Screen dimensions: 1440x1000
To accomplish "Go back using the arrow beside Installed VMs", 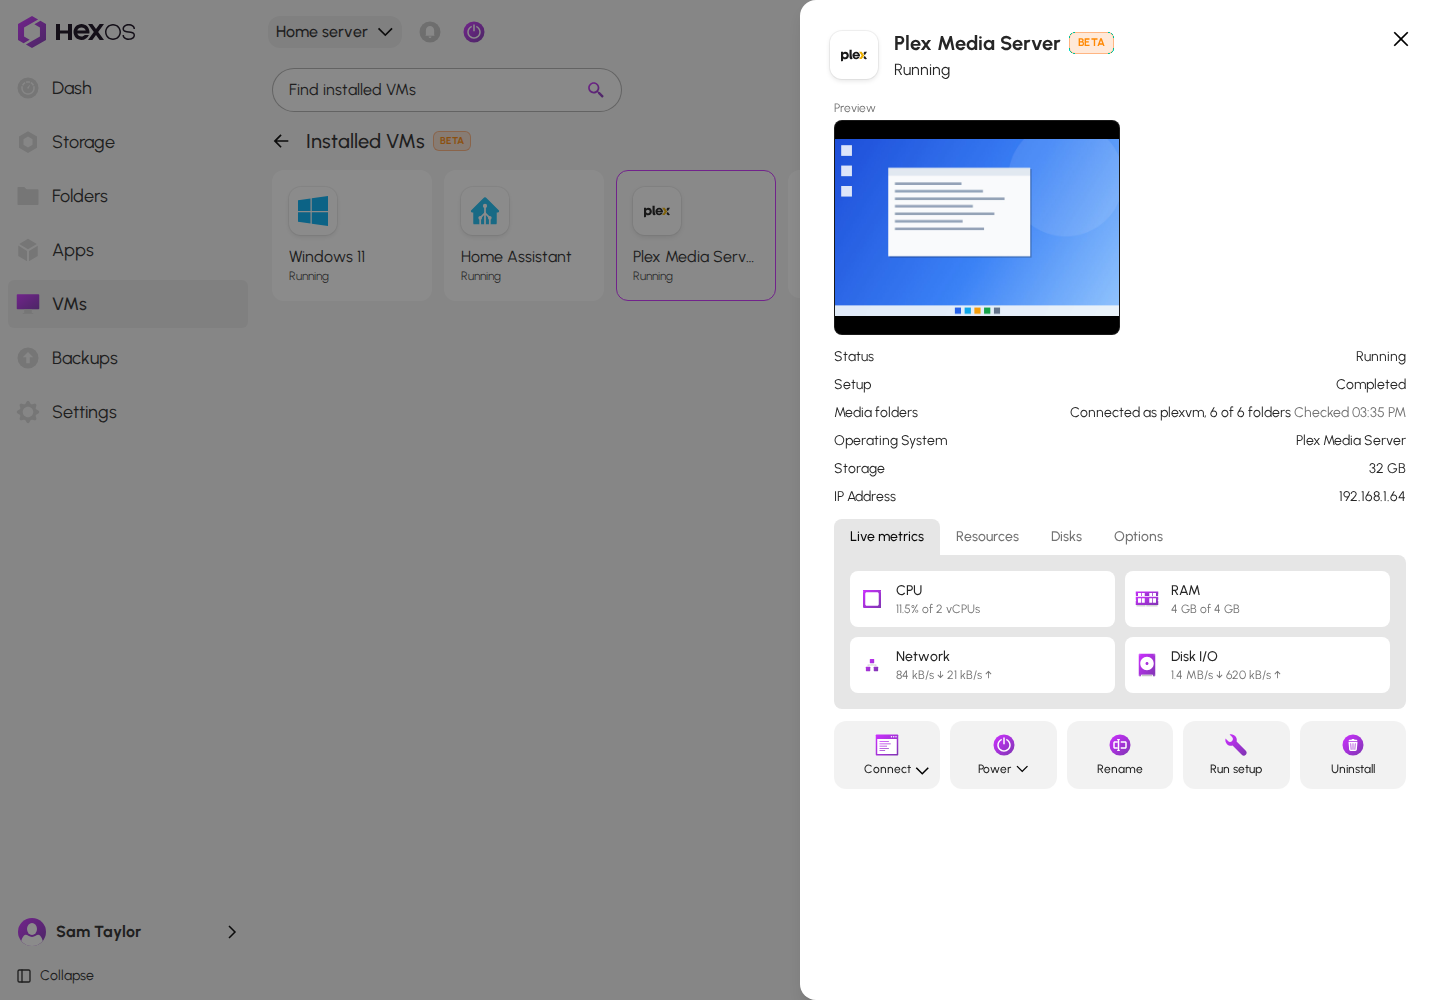I will (x=281, y=141).
